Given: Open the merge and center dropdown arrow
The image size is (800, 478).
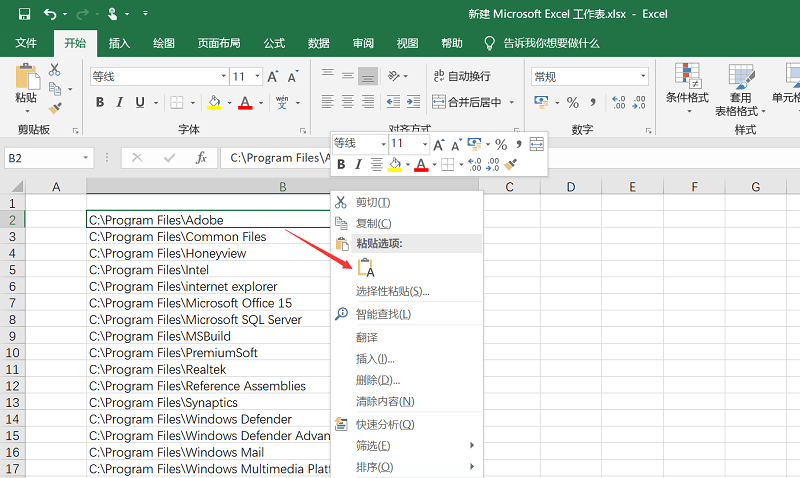Looking at the screenshot, I should click(511, 102).
